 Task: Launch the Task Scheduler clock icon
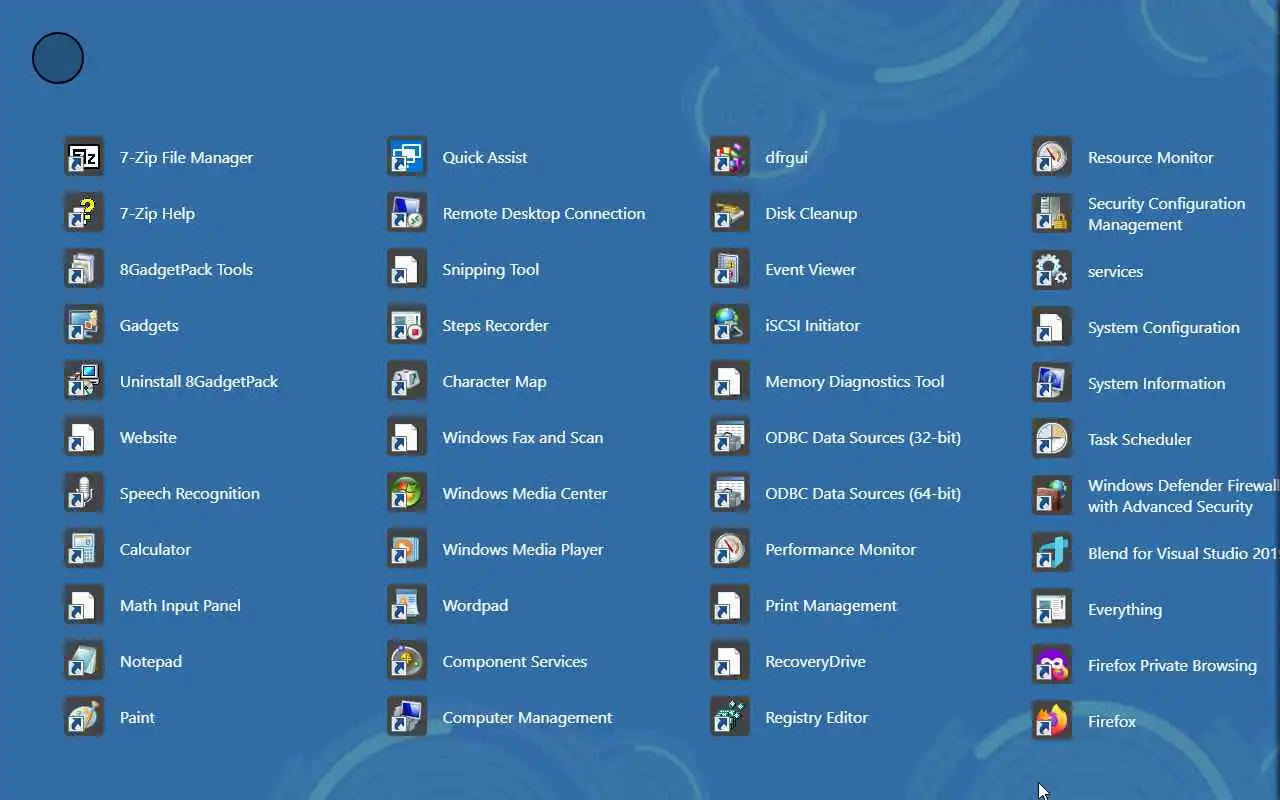click(1052, 439)
